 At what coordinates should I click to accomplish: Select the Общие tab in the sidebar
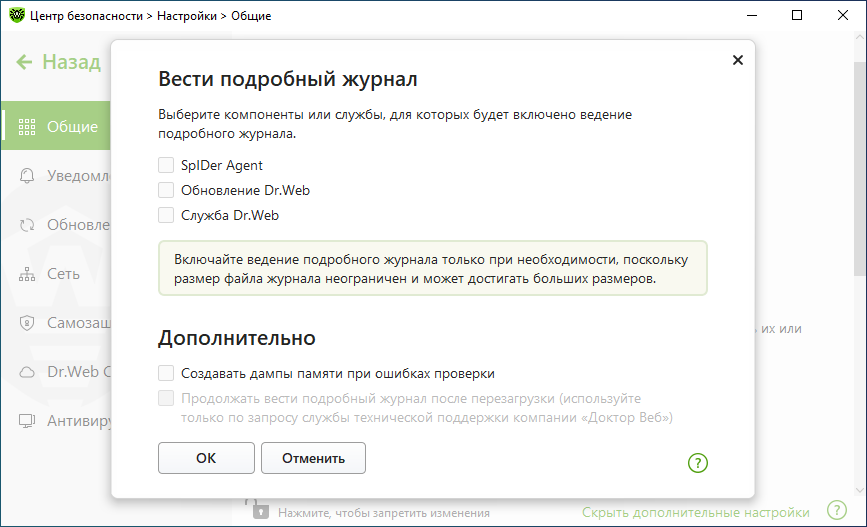click(56, 126)
